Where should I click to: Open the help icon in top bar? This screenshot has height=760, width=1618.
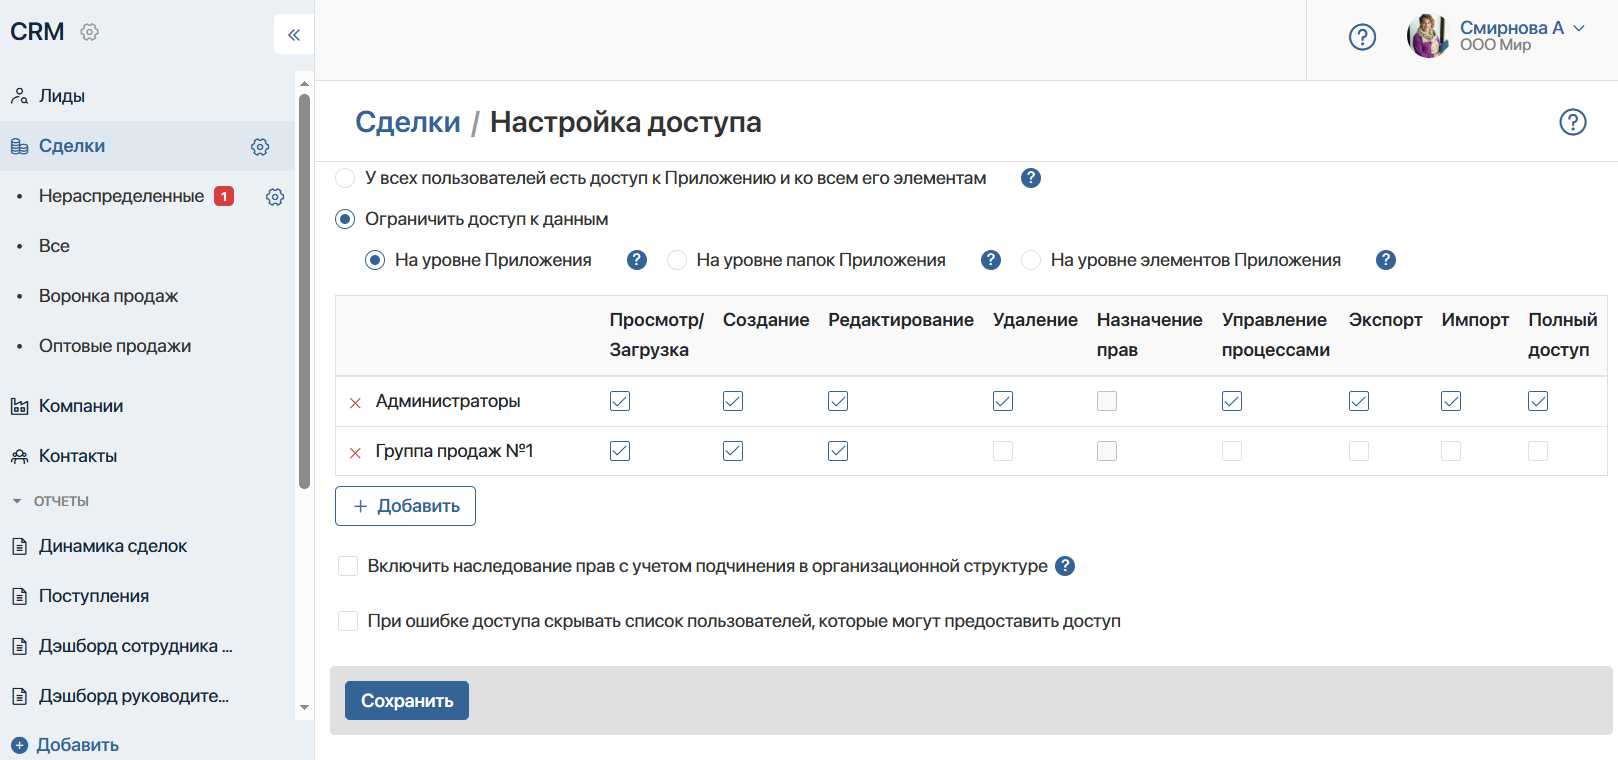point(1362,37)
